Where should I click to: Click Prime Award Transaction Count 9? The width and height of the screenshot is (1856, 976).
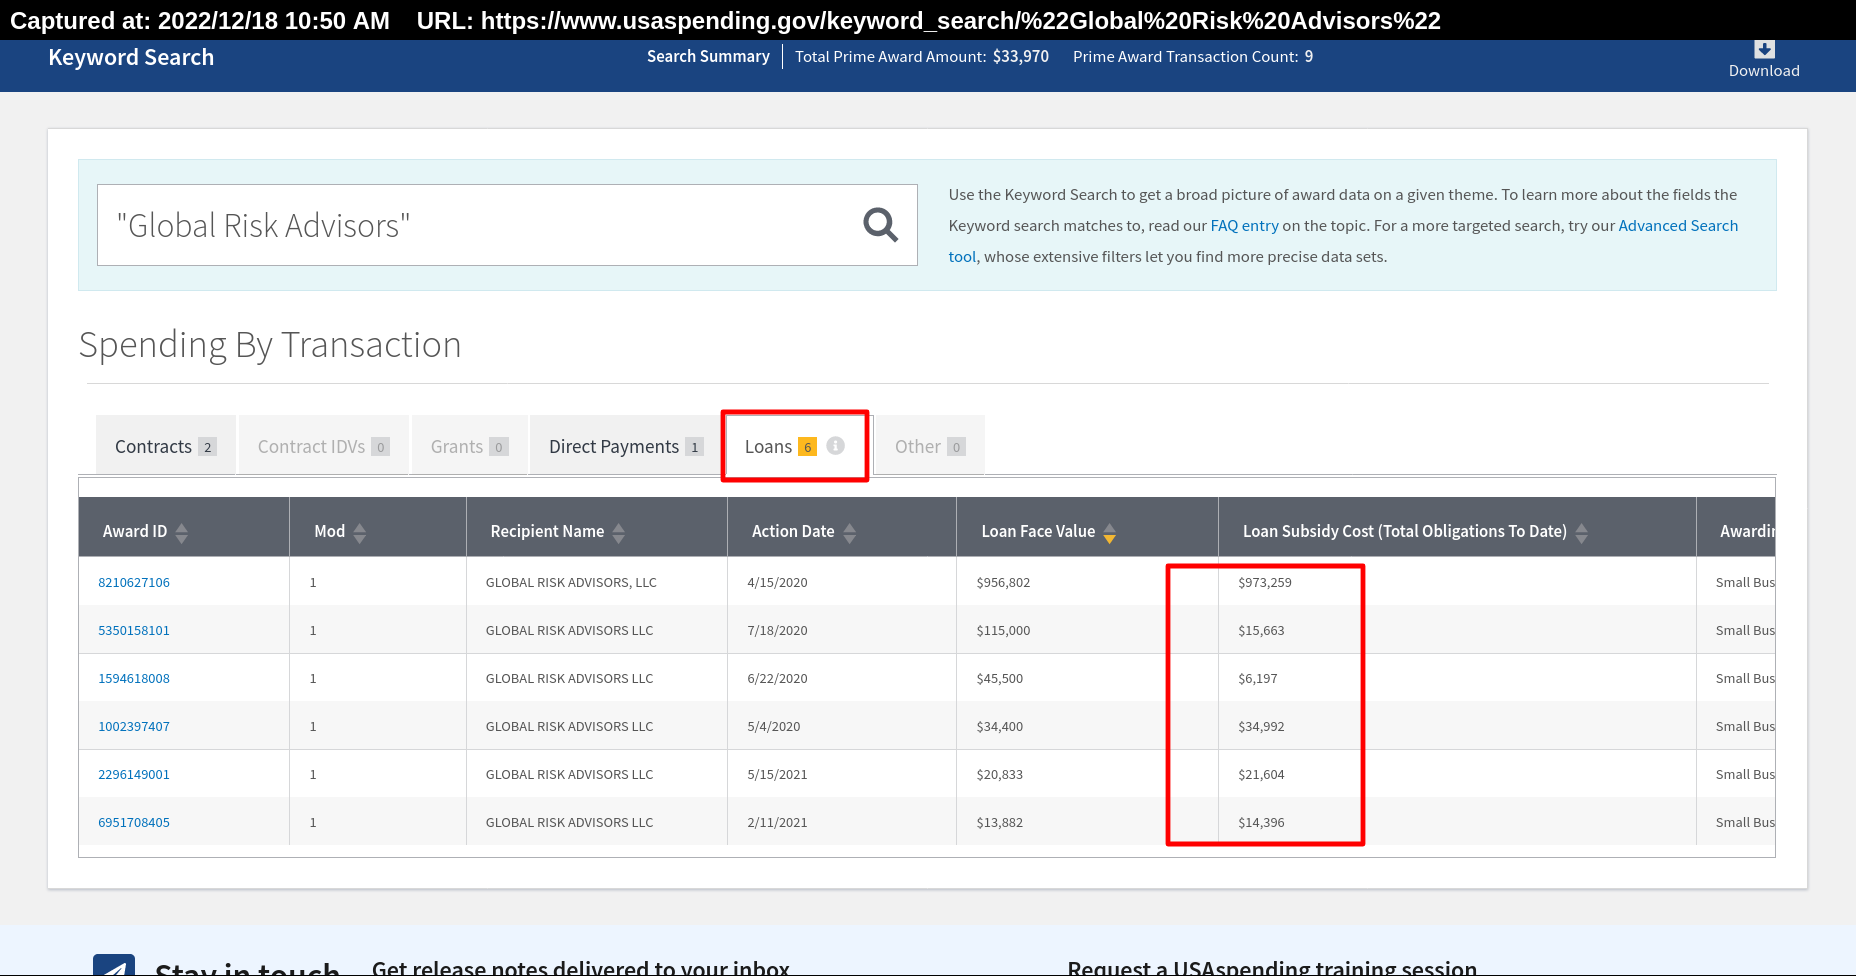pos(1193,56)
